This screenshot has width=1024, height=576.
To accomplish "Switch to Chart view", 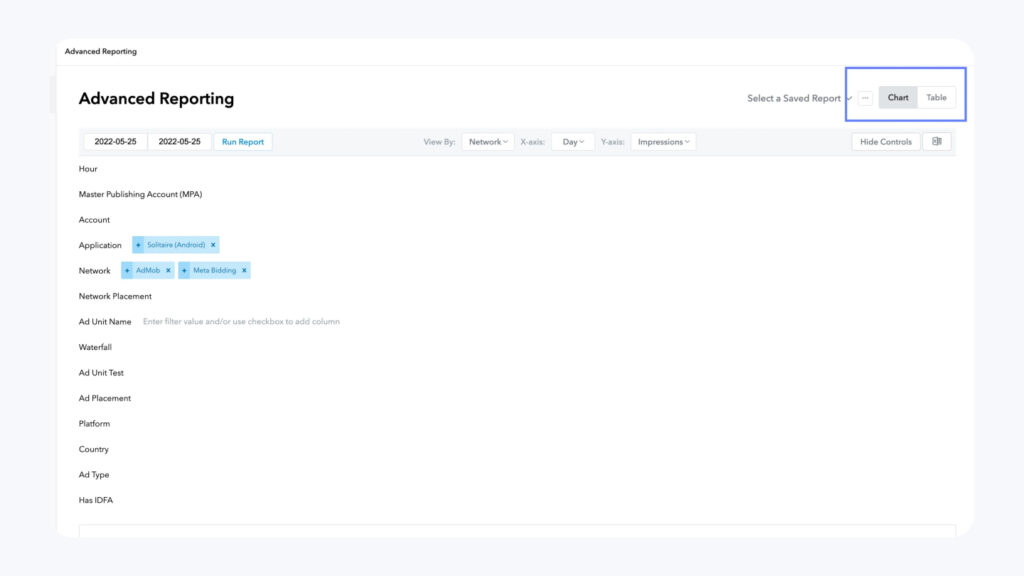I will pyautogui.click(x=898, y=98).
